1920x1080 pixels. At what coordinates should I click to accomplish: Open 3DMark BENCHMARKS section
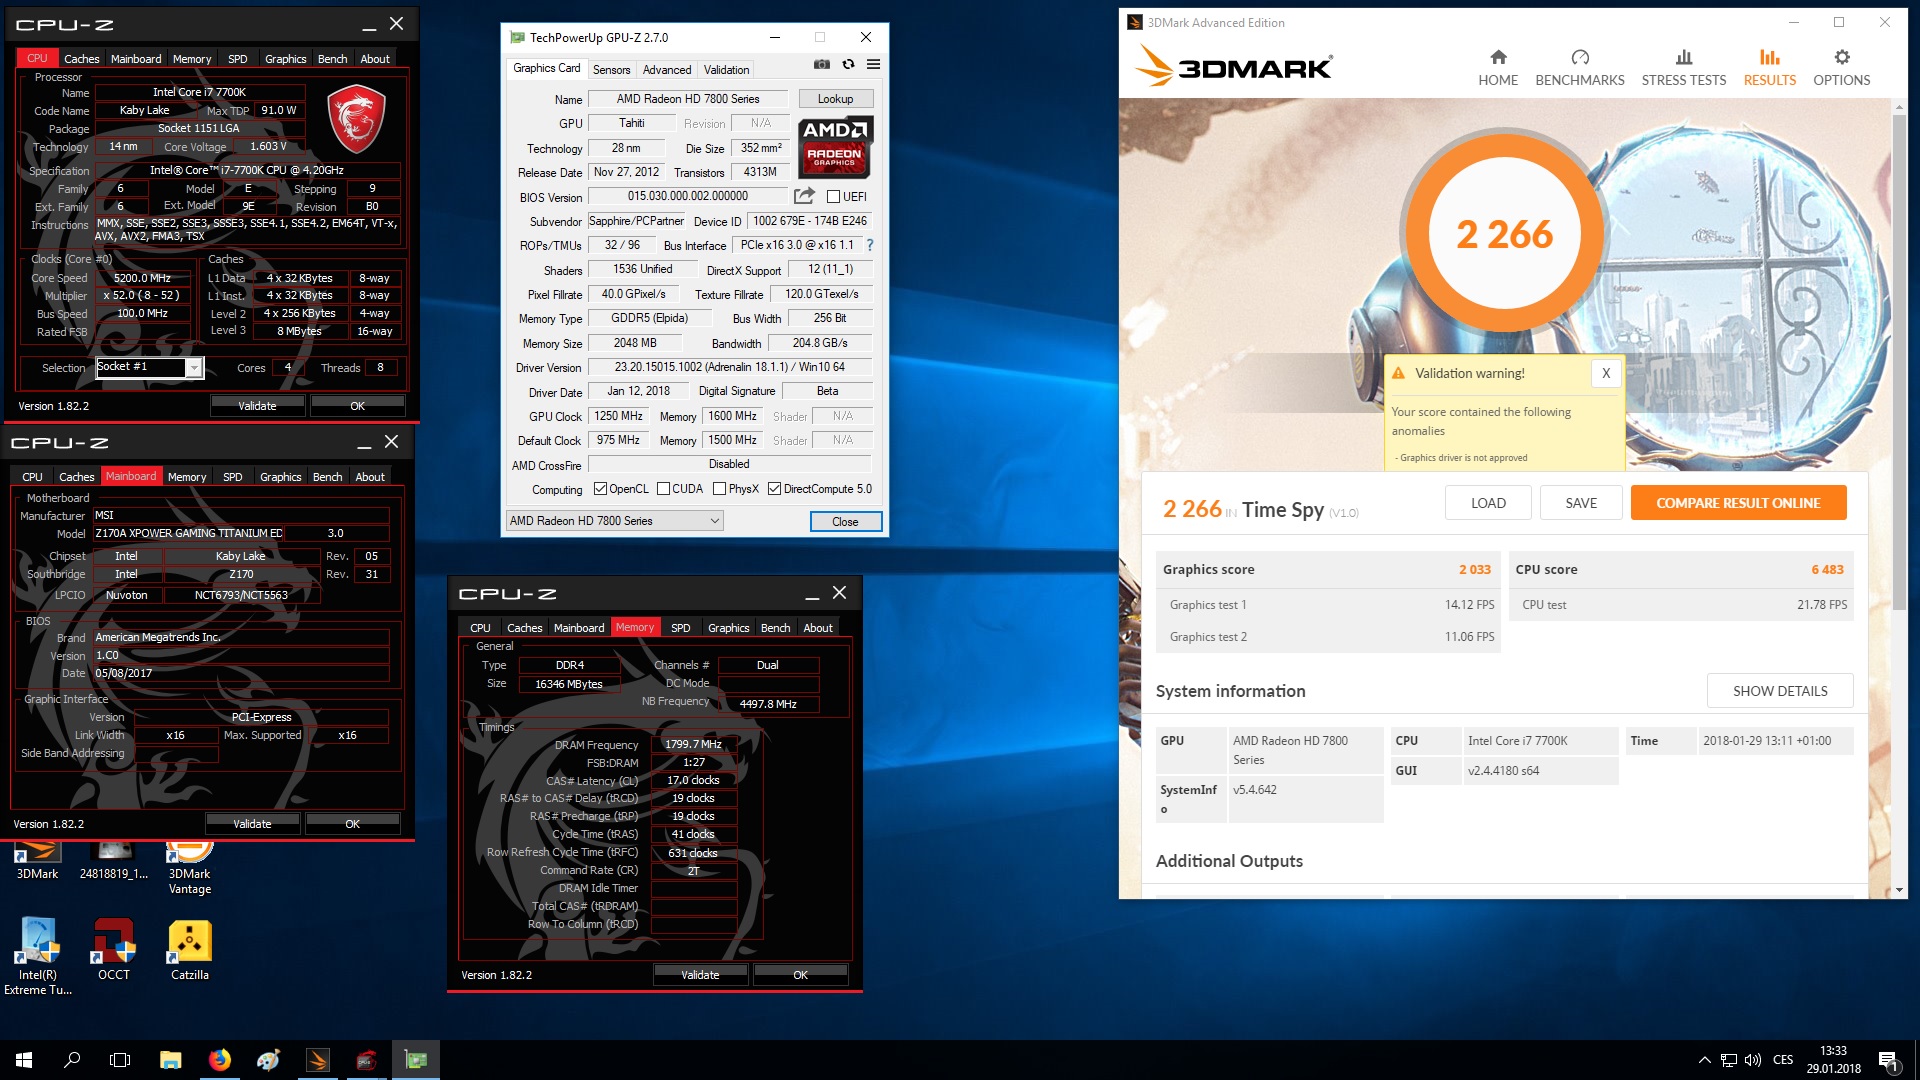1579,67
